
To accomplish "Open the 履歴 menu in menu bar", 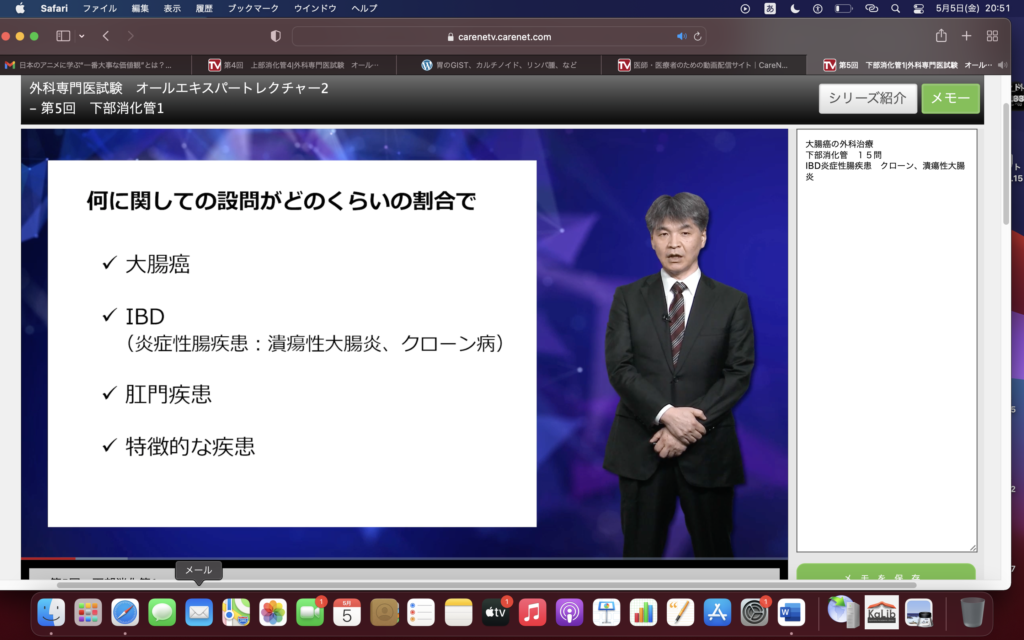I will (x=205, y=8).
